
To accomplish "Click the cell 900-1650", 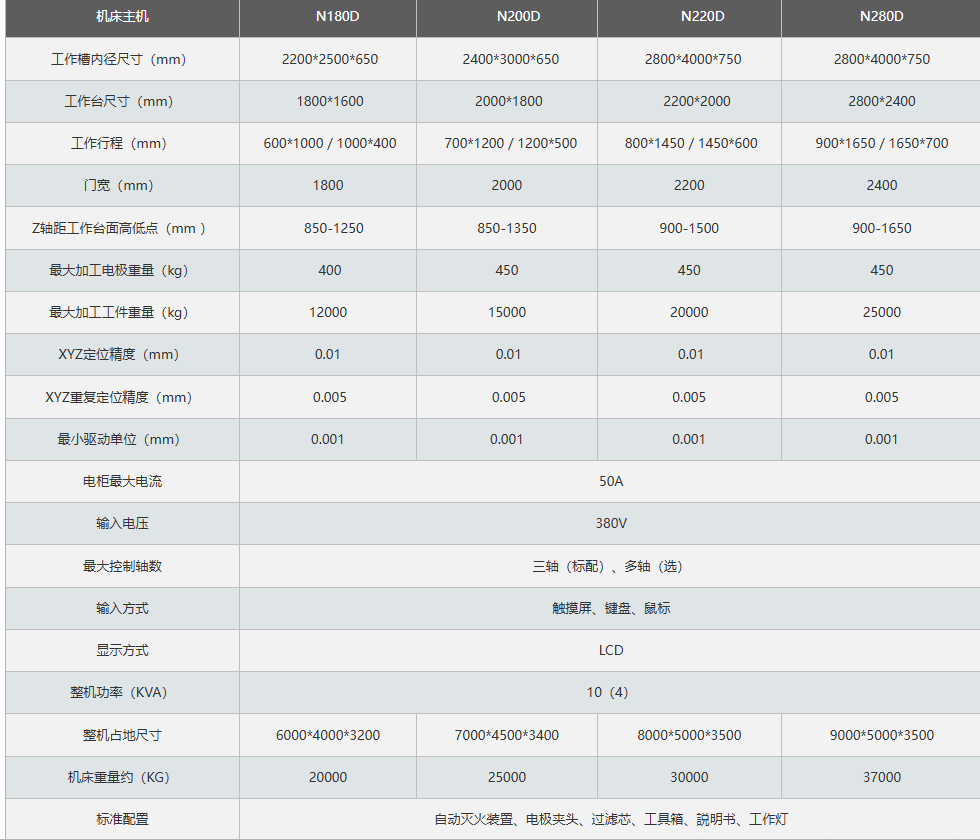I will 882,228.
